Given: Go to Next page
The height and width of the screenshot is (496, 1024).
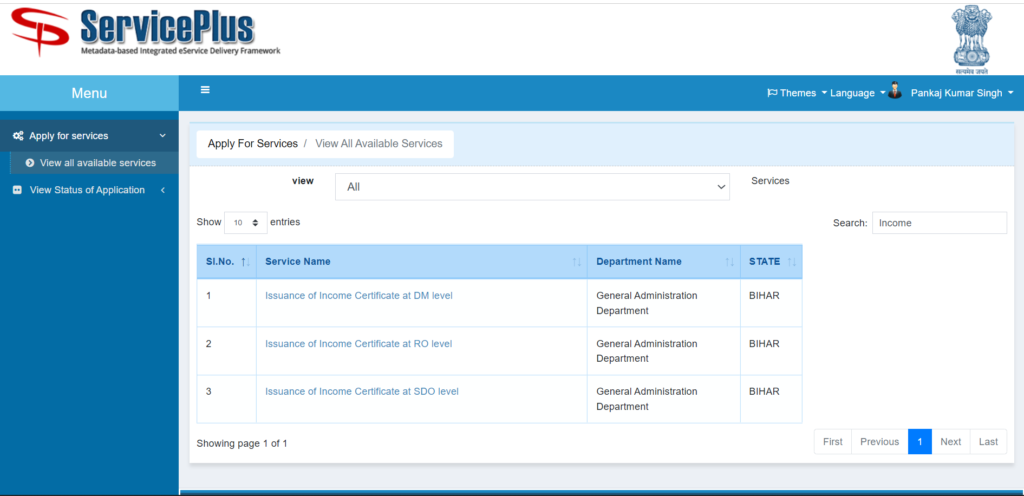Looking at the screenshot, I should [951, 442].
